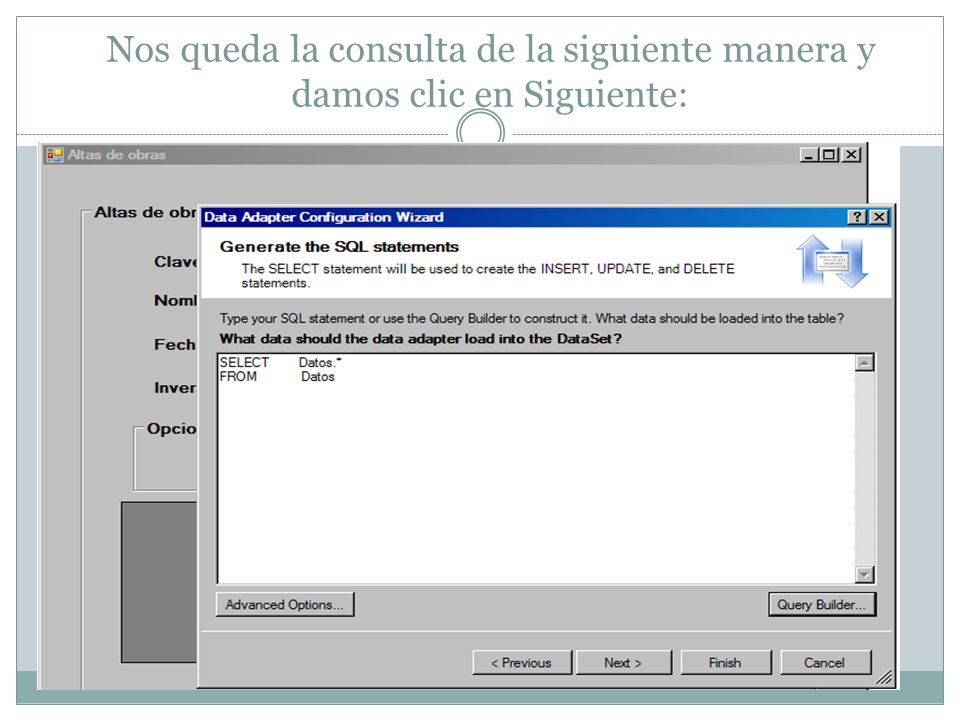Click the scroll up arrow of SQL box
Image resolution: width=960 pixels, height=720 pixels.
coord(864,362)
